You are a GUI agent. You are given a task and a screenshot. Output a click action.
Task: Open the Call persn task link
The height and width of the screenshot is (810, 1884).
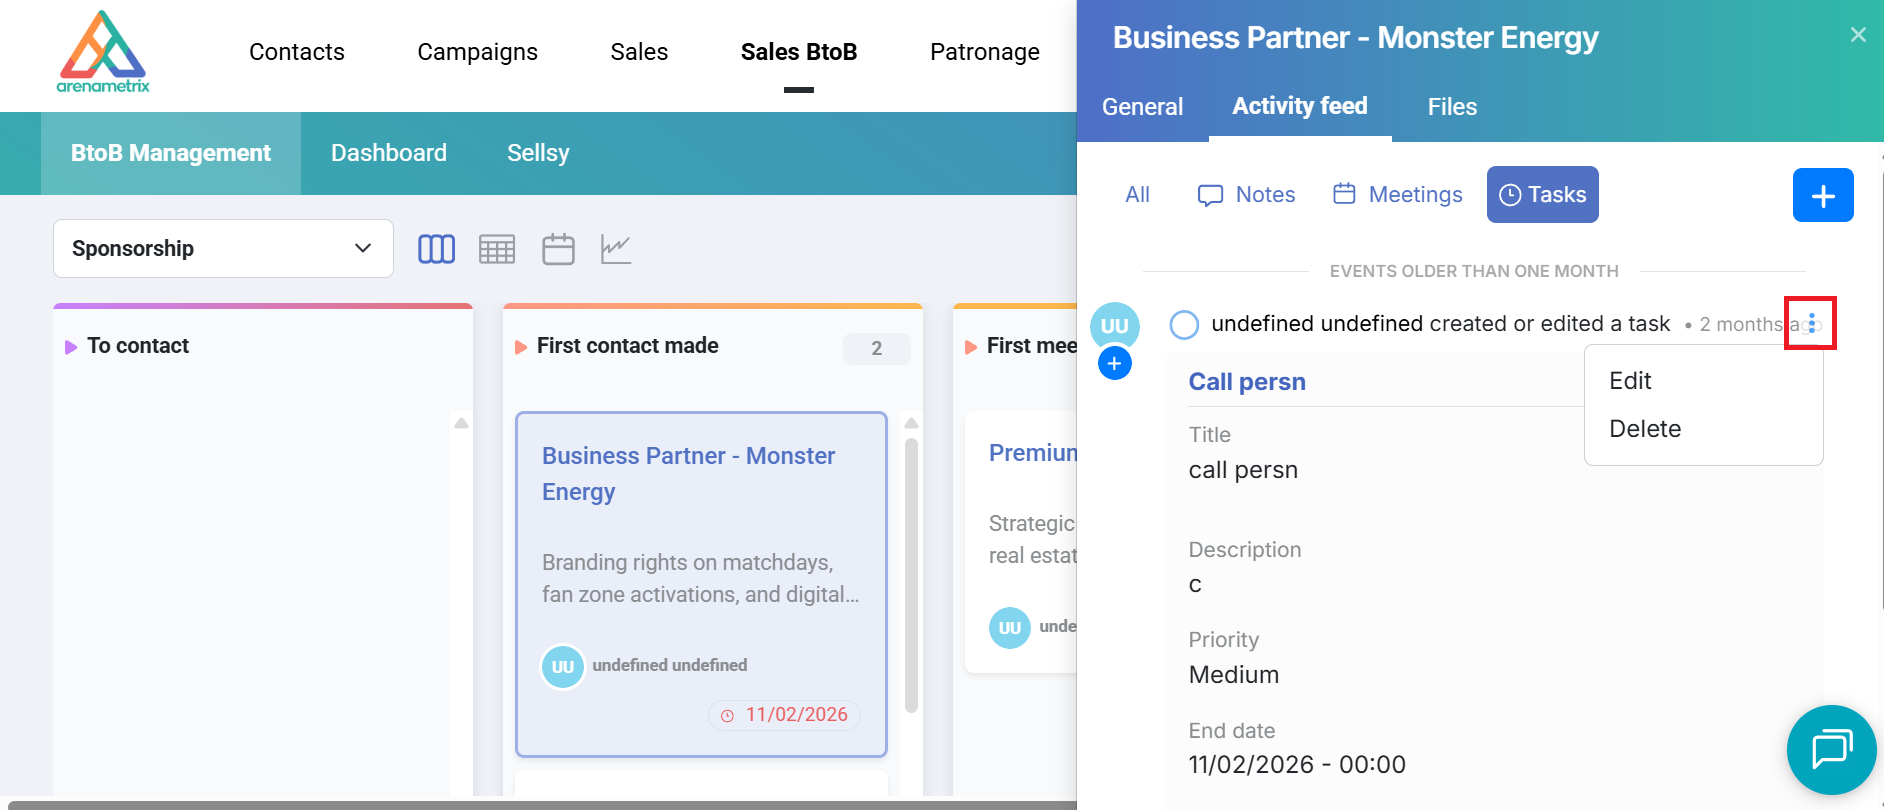[x=1247, y=382]
